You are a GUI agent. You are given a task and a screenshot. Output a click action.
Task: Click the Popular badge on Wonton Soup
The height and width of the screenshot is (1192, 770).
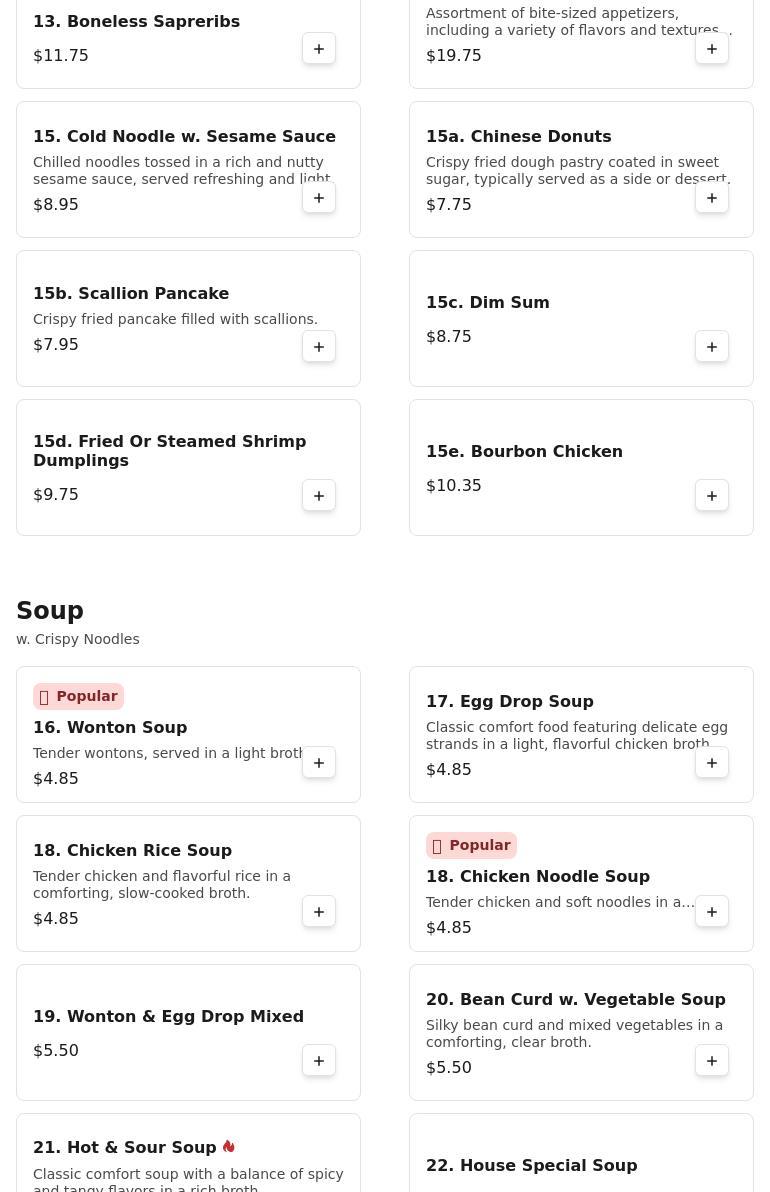tap(78, 696)
